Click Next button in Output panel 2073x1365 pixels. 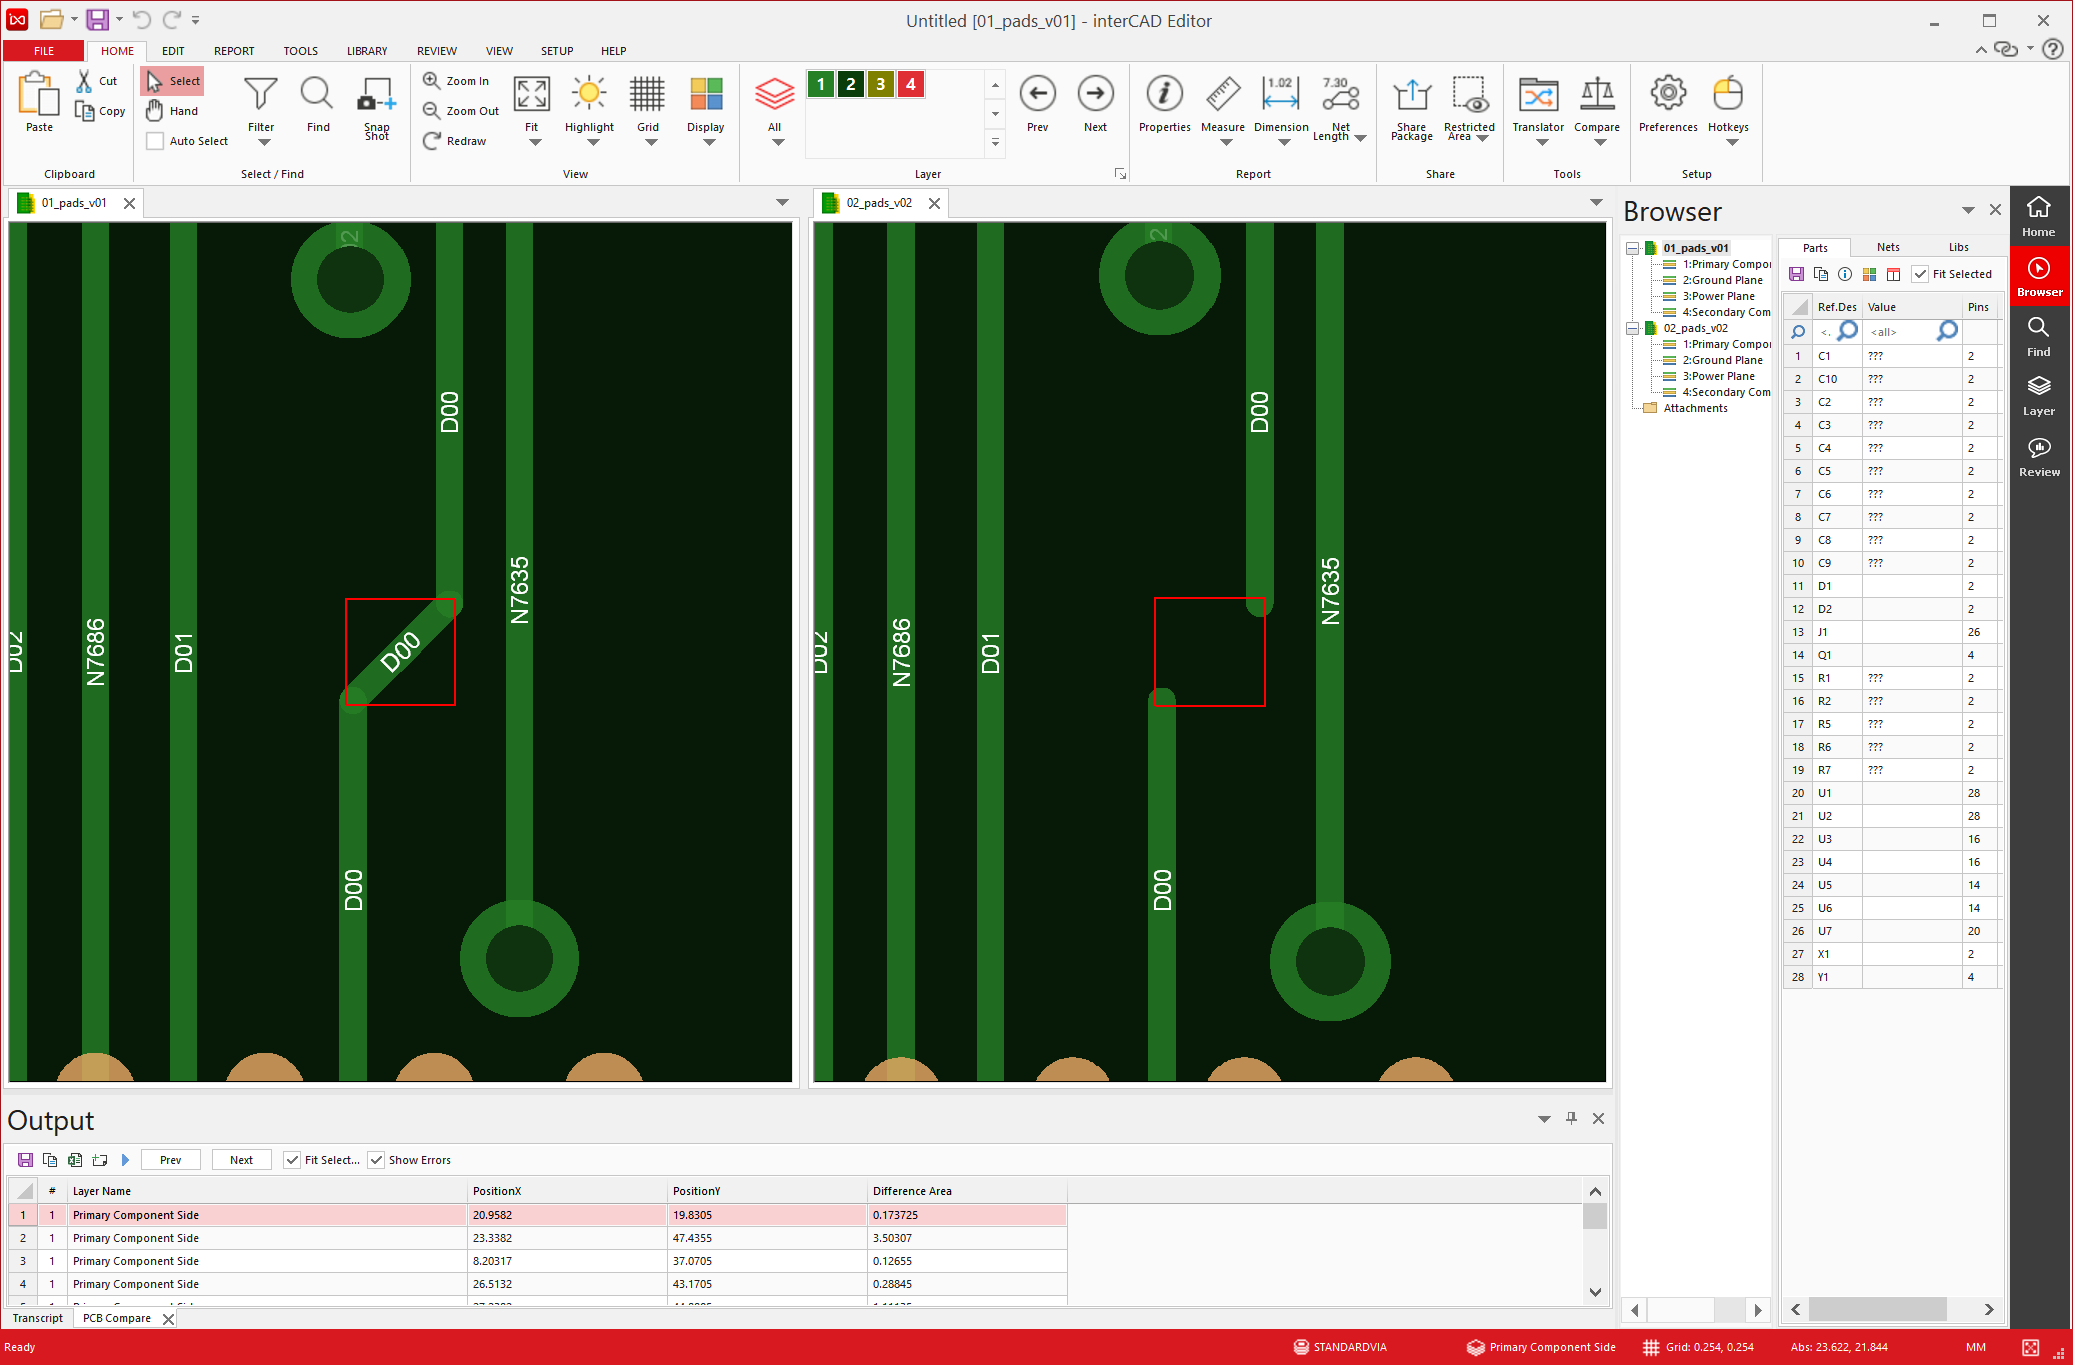pyautogui.click(x=241, y=1160)
